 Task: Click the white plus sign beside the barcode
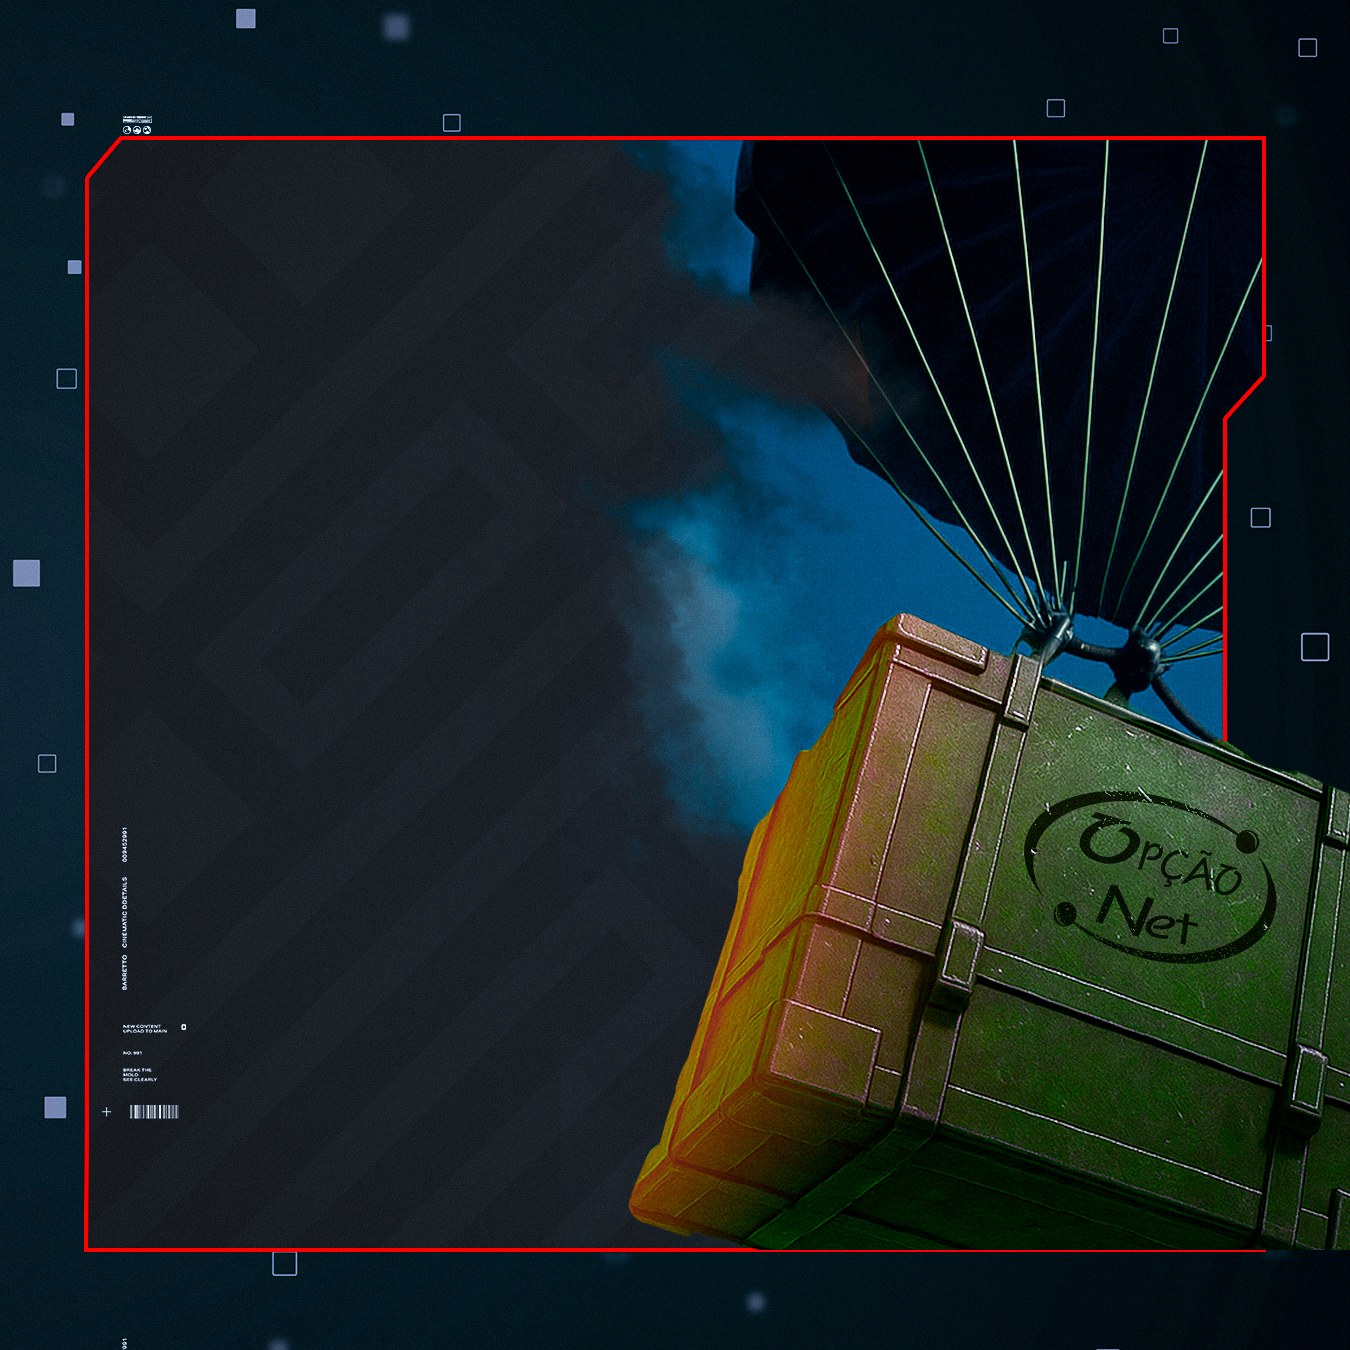point(107,1111)
